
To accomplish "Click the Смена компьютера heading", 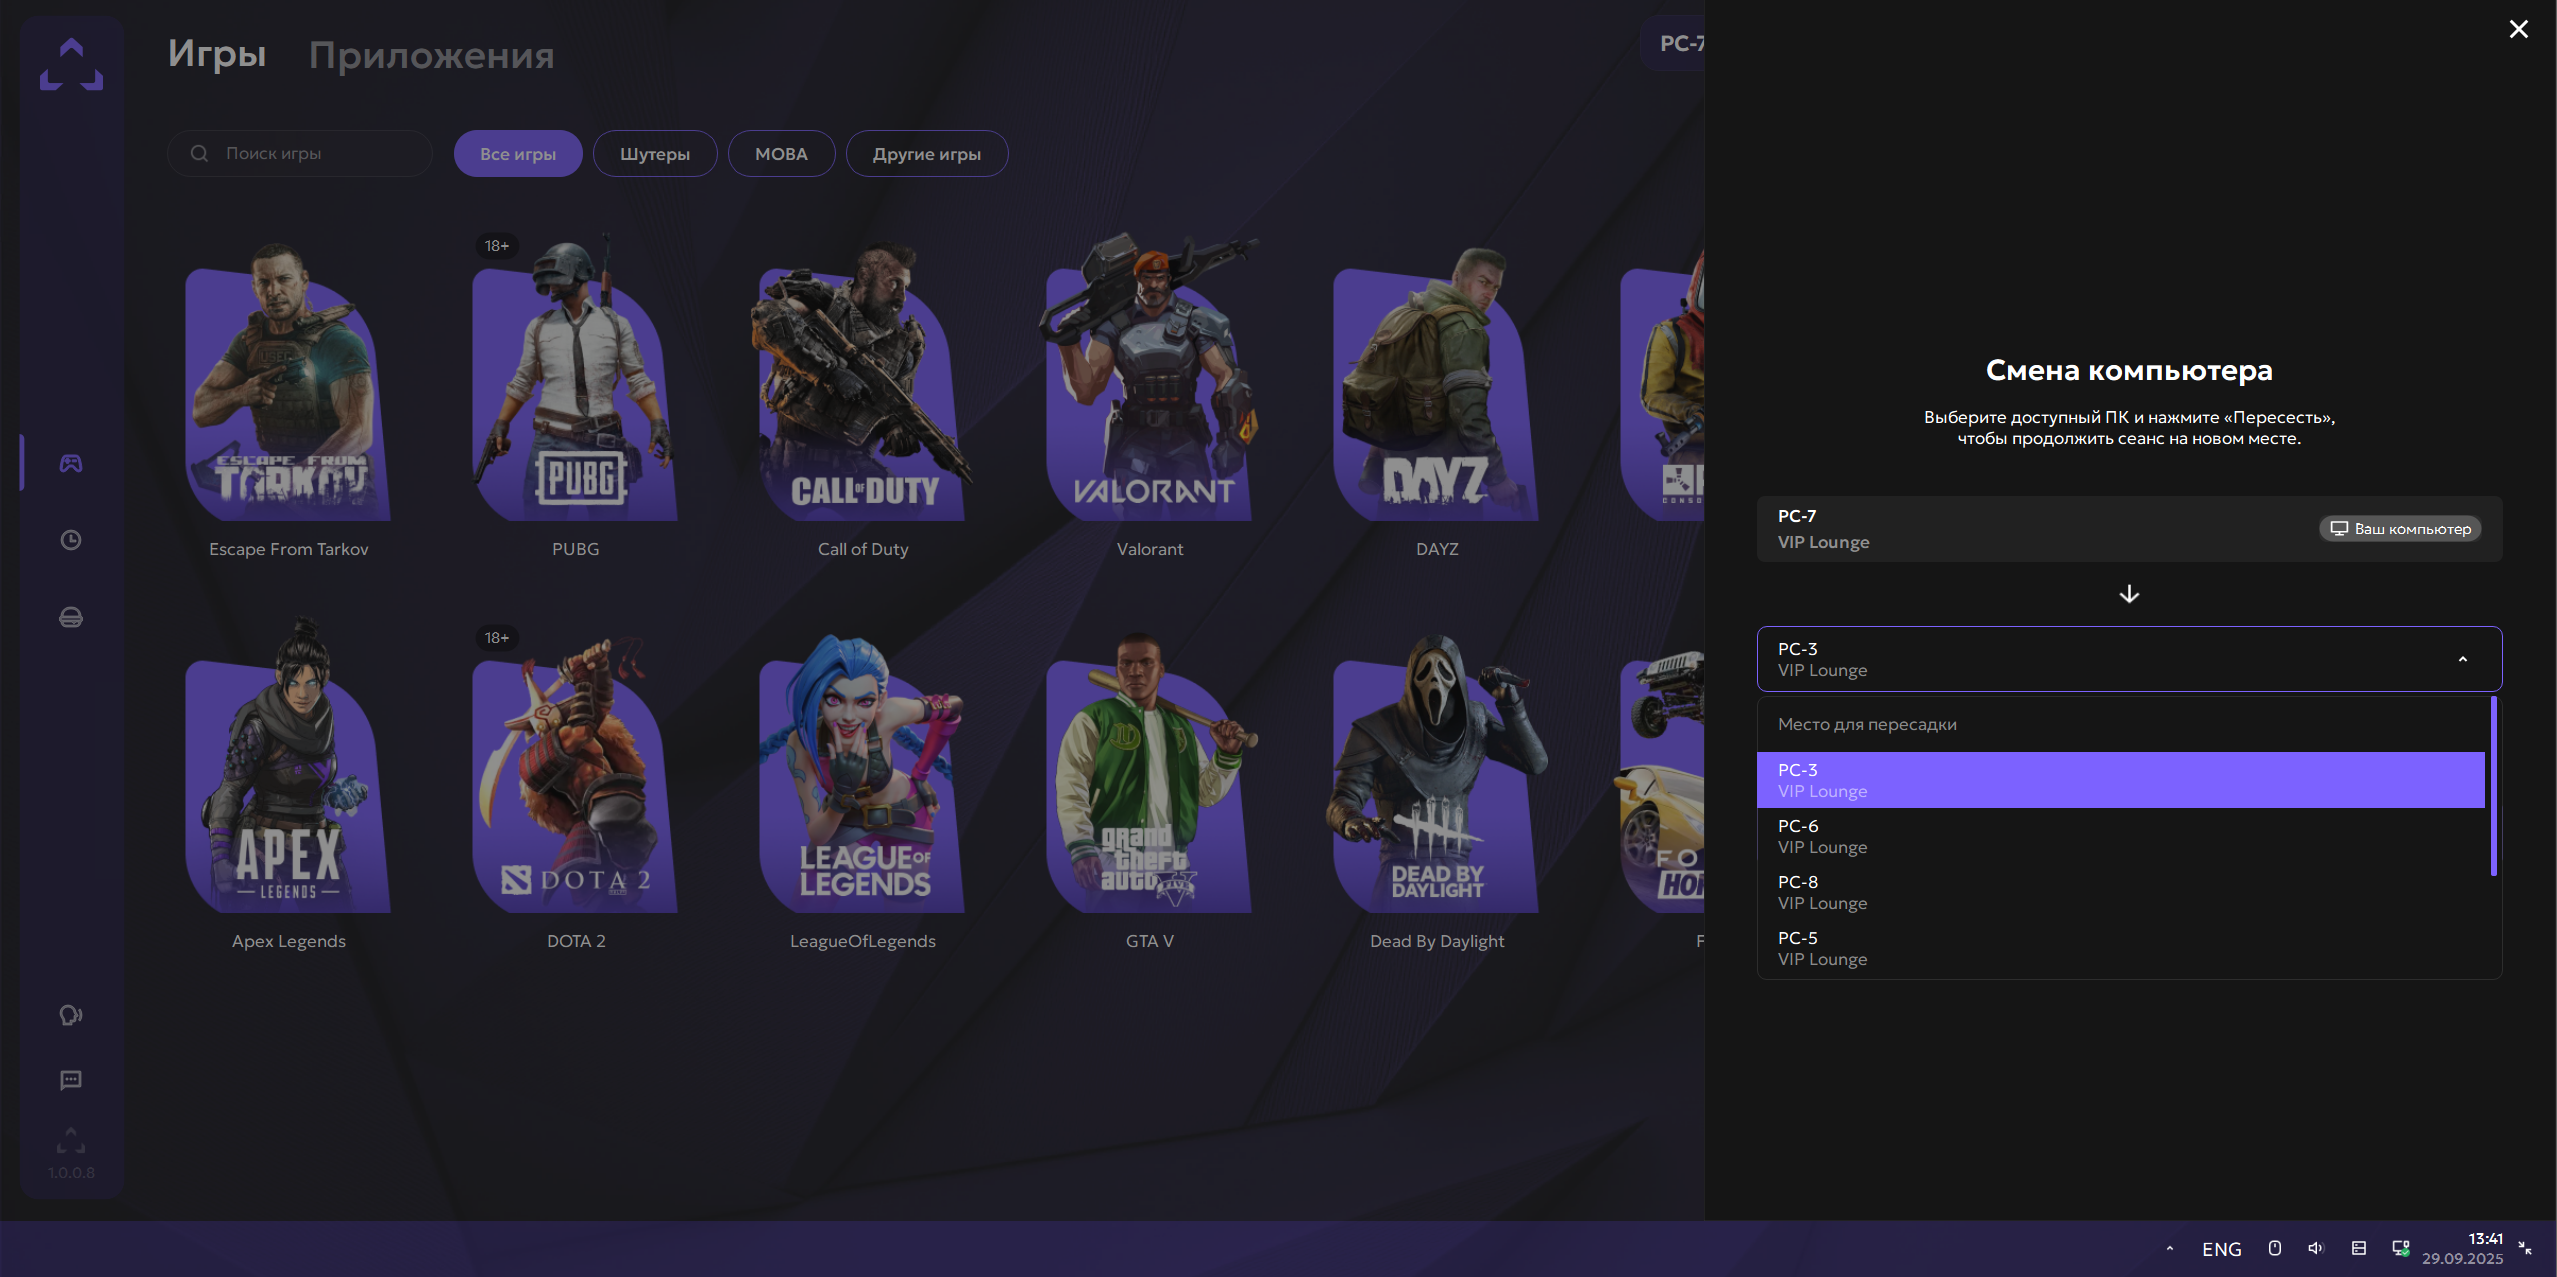I will pos(2129,370).
